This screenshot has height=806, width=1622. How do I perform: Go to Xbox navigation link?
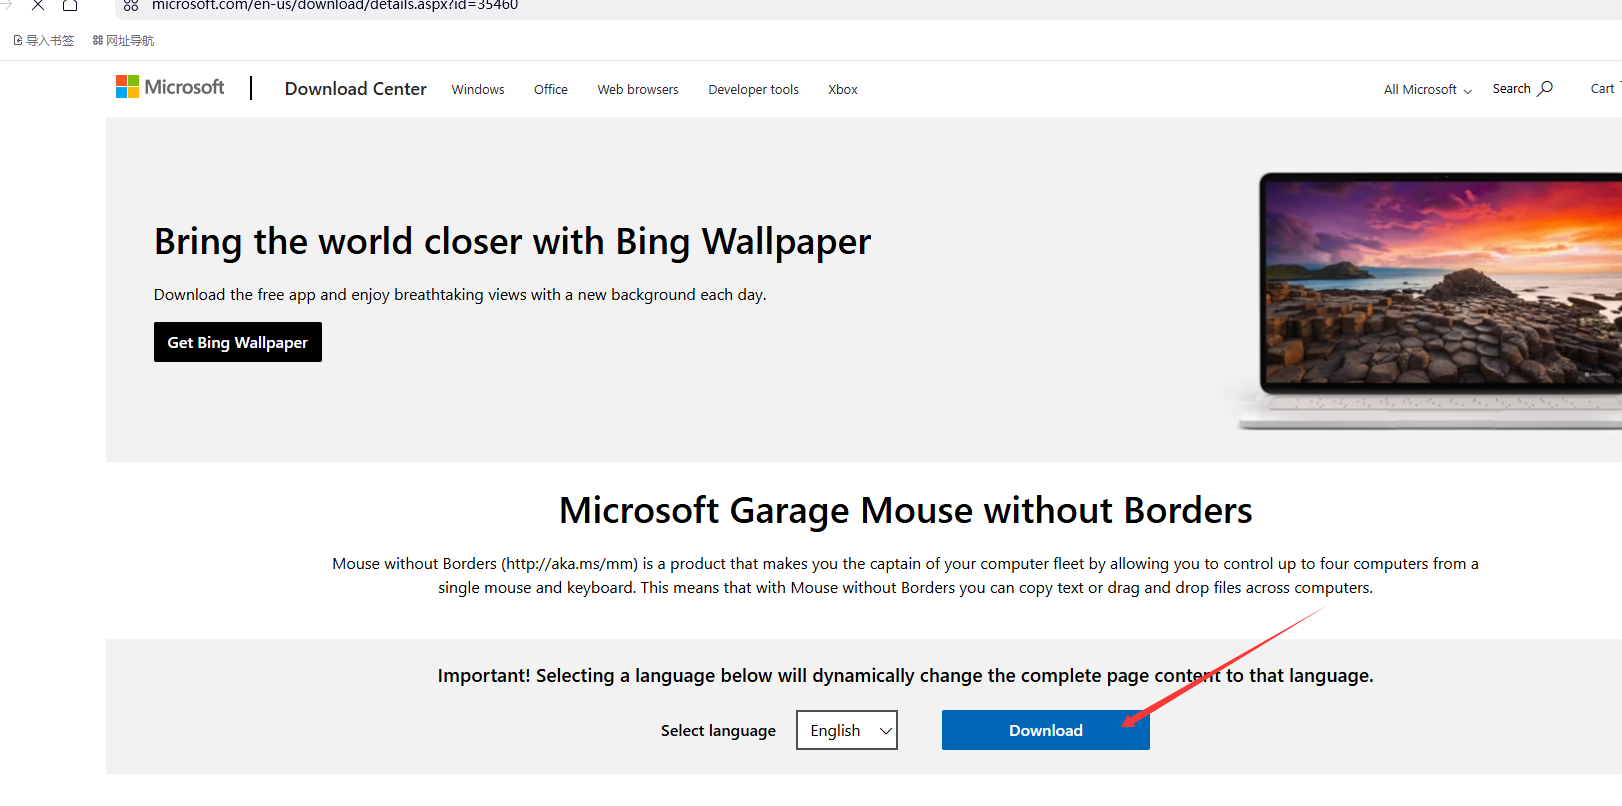(x=842, y=90)
